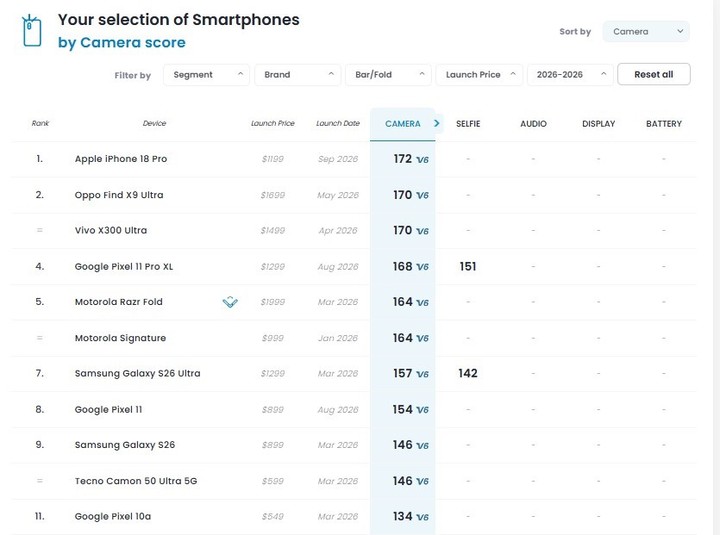Click camera score 146 for Tecno Camon 50 Ultra
The height and width of the screenshot is (535, 720).
click(x=403, y=481)
